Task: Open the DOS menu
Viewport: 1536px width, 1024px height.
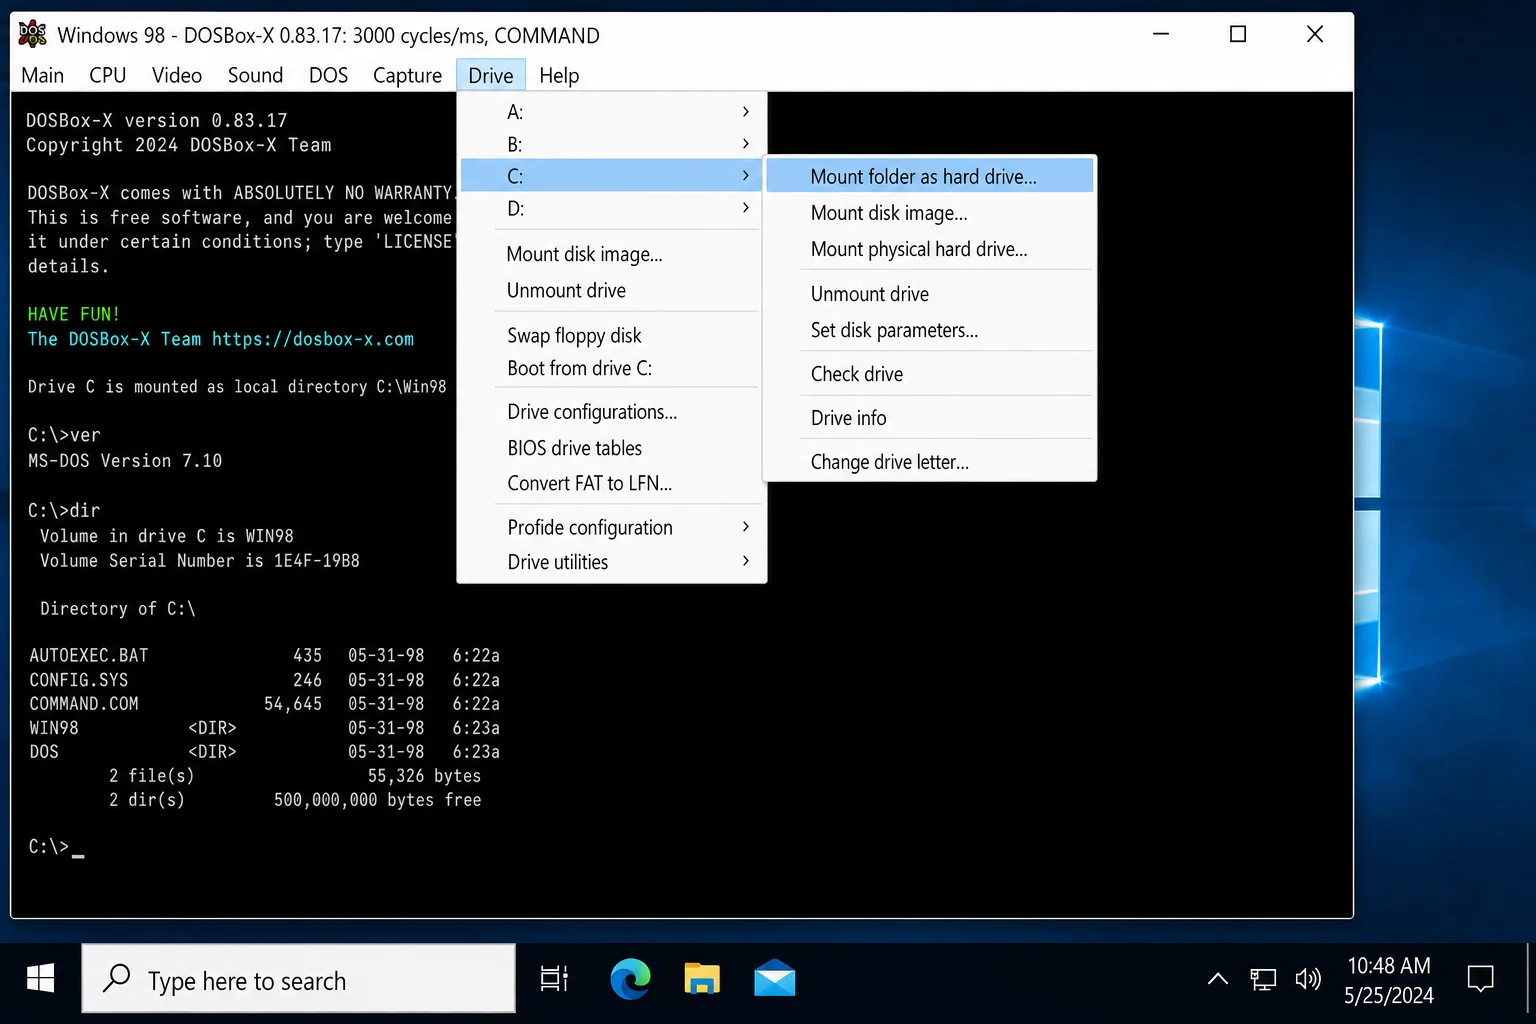Action: coord(328,75)
